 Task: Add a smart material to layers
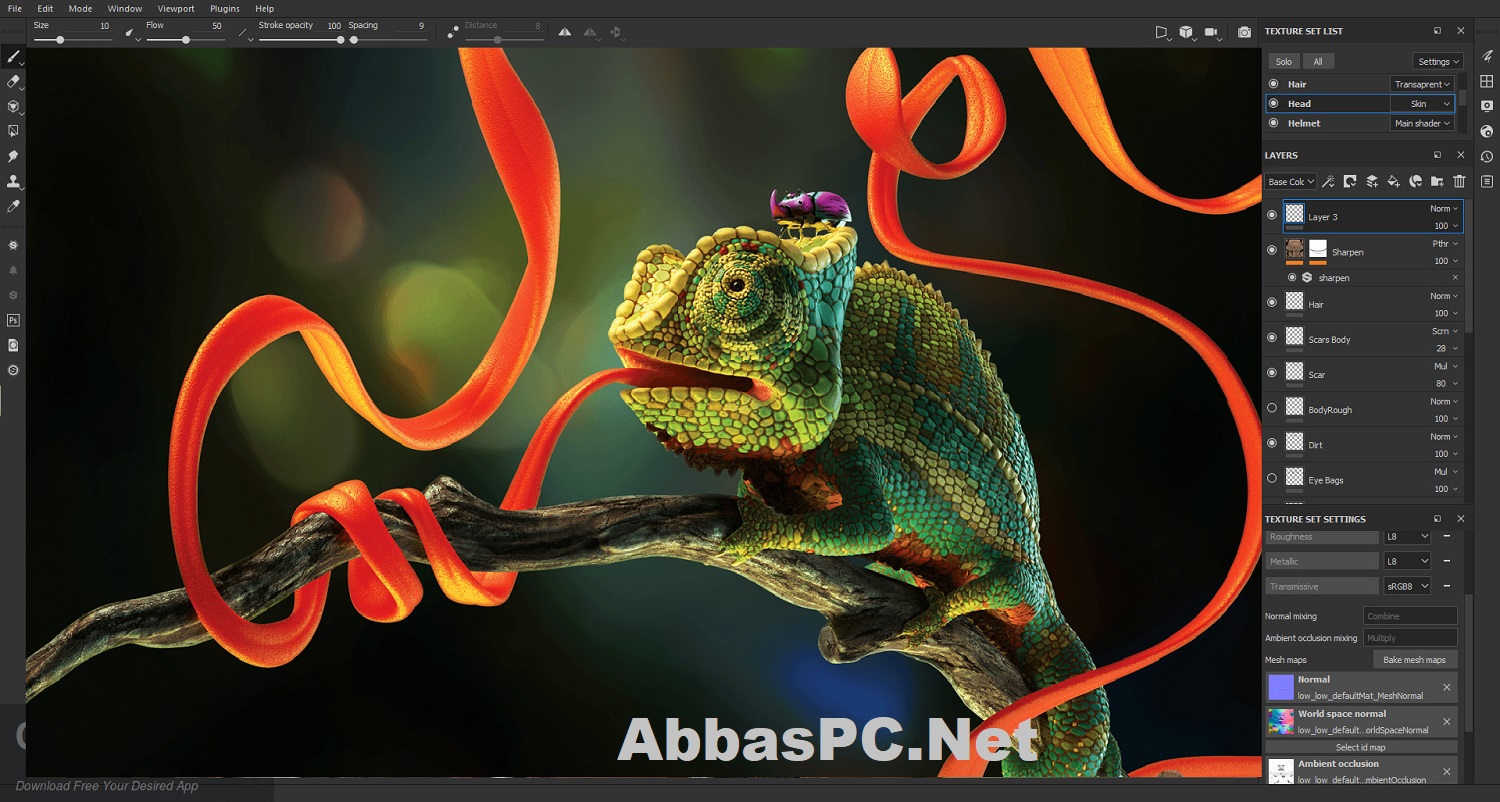click(x=1415, y=181)
